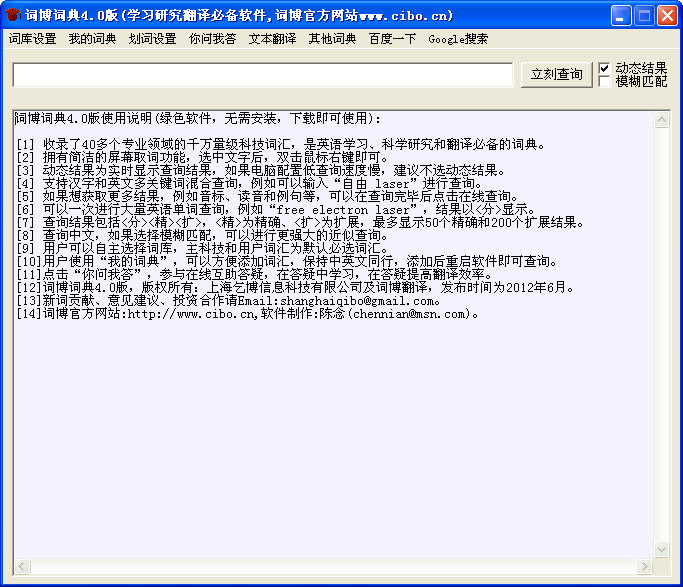683x587 pixels.
Task: Uncheck the 动态结果 checkbox
Action: point(604,68)
